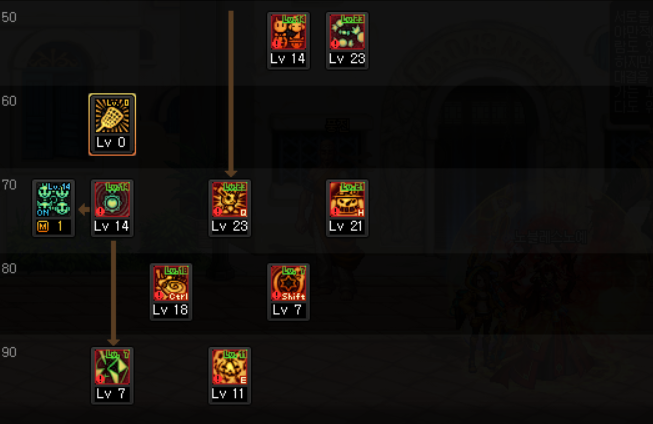Click the star circle skill bound to Shift

288,283
